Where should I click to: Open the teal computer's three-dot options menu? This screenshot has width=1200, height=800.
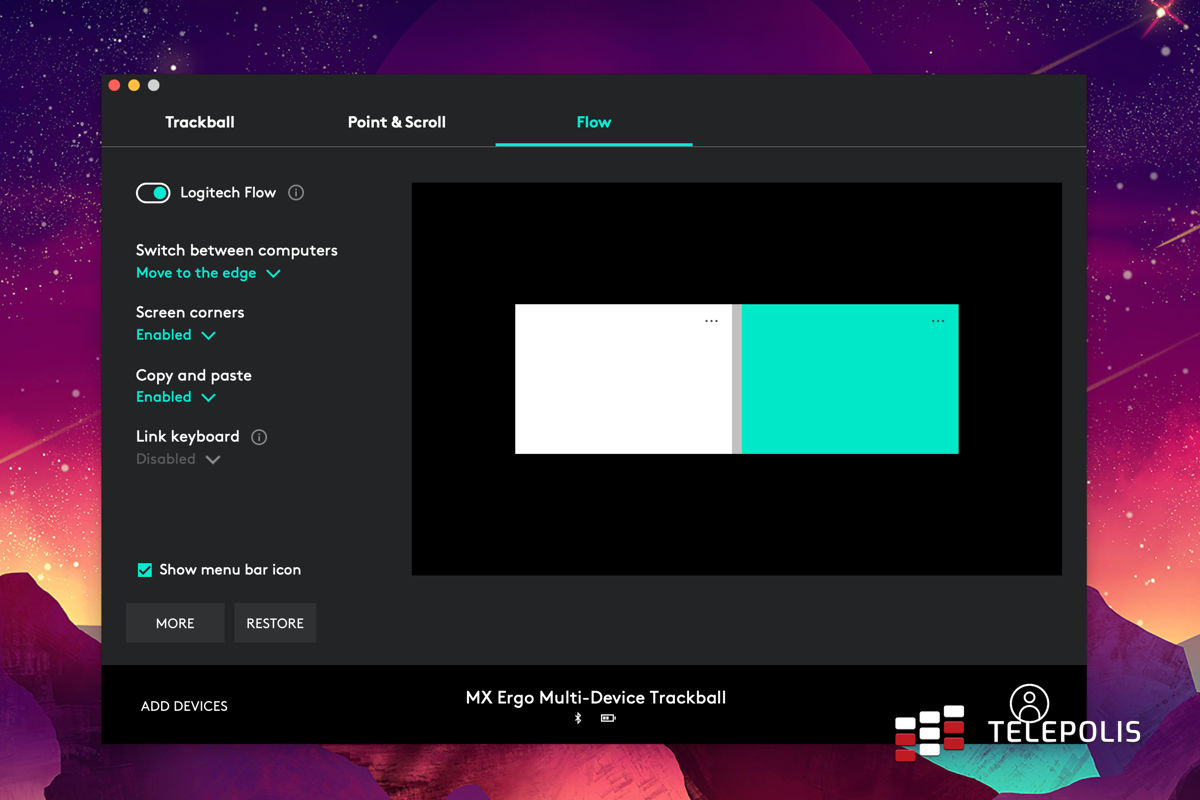click(937, 321)
